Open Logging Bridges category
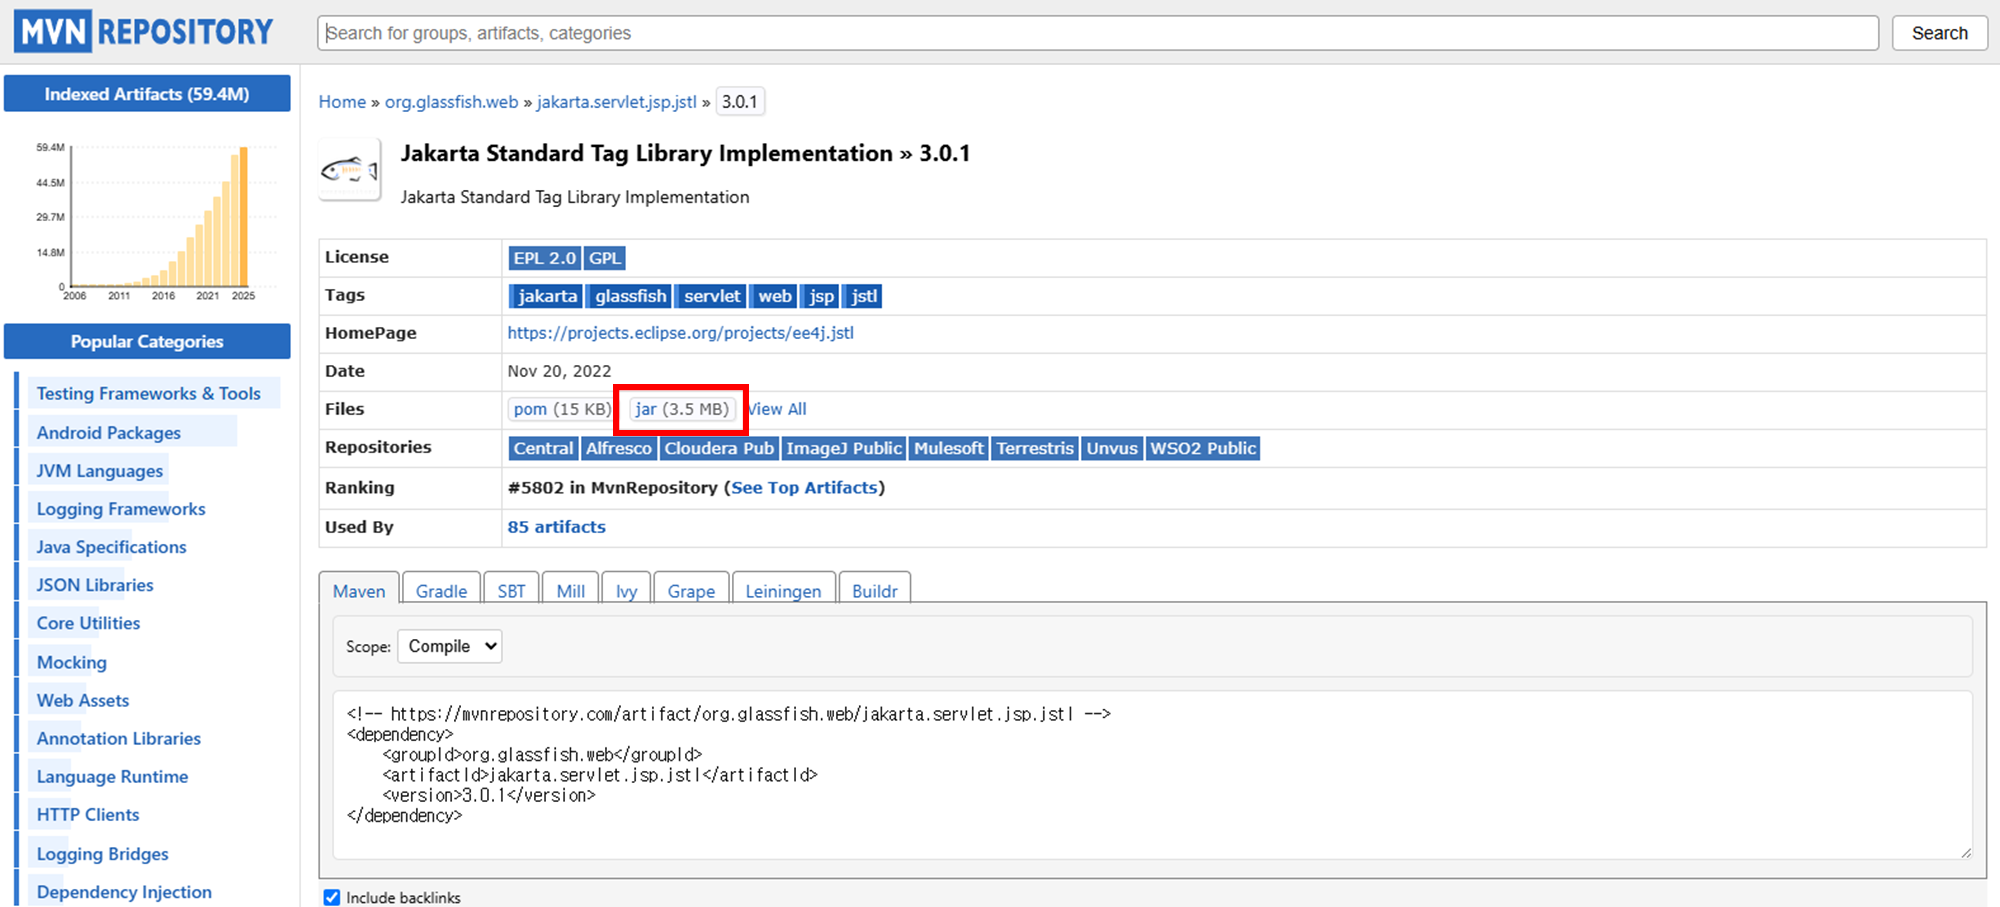Viewport: 2000px width, 907px height. [x=102, y=854]
